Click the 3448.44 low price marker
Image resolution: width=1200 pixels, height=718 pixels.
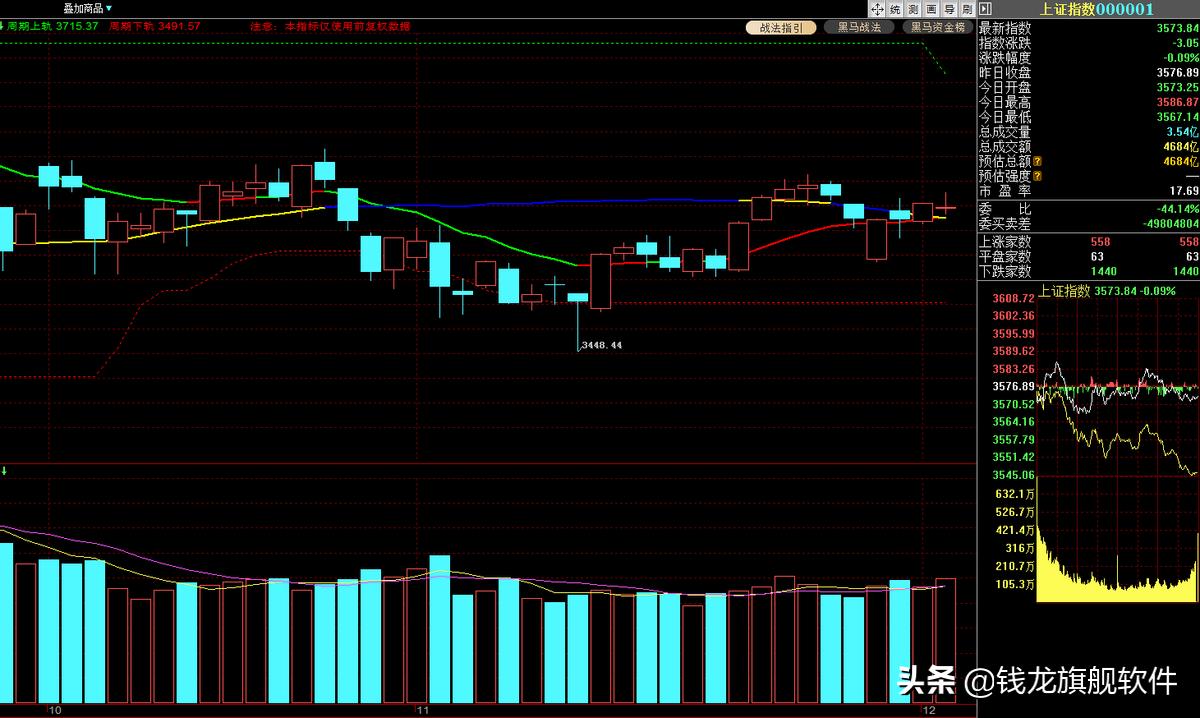[601, 345]
